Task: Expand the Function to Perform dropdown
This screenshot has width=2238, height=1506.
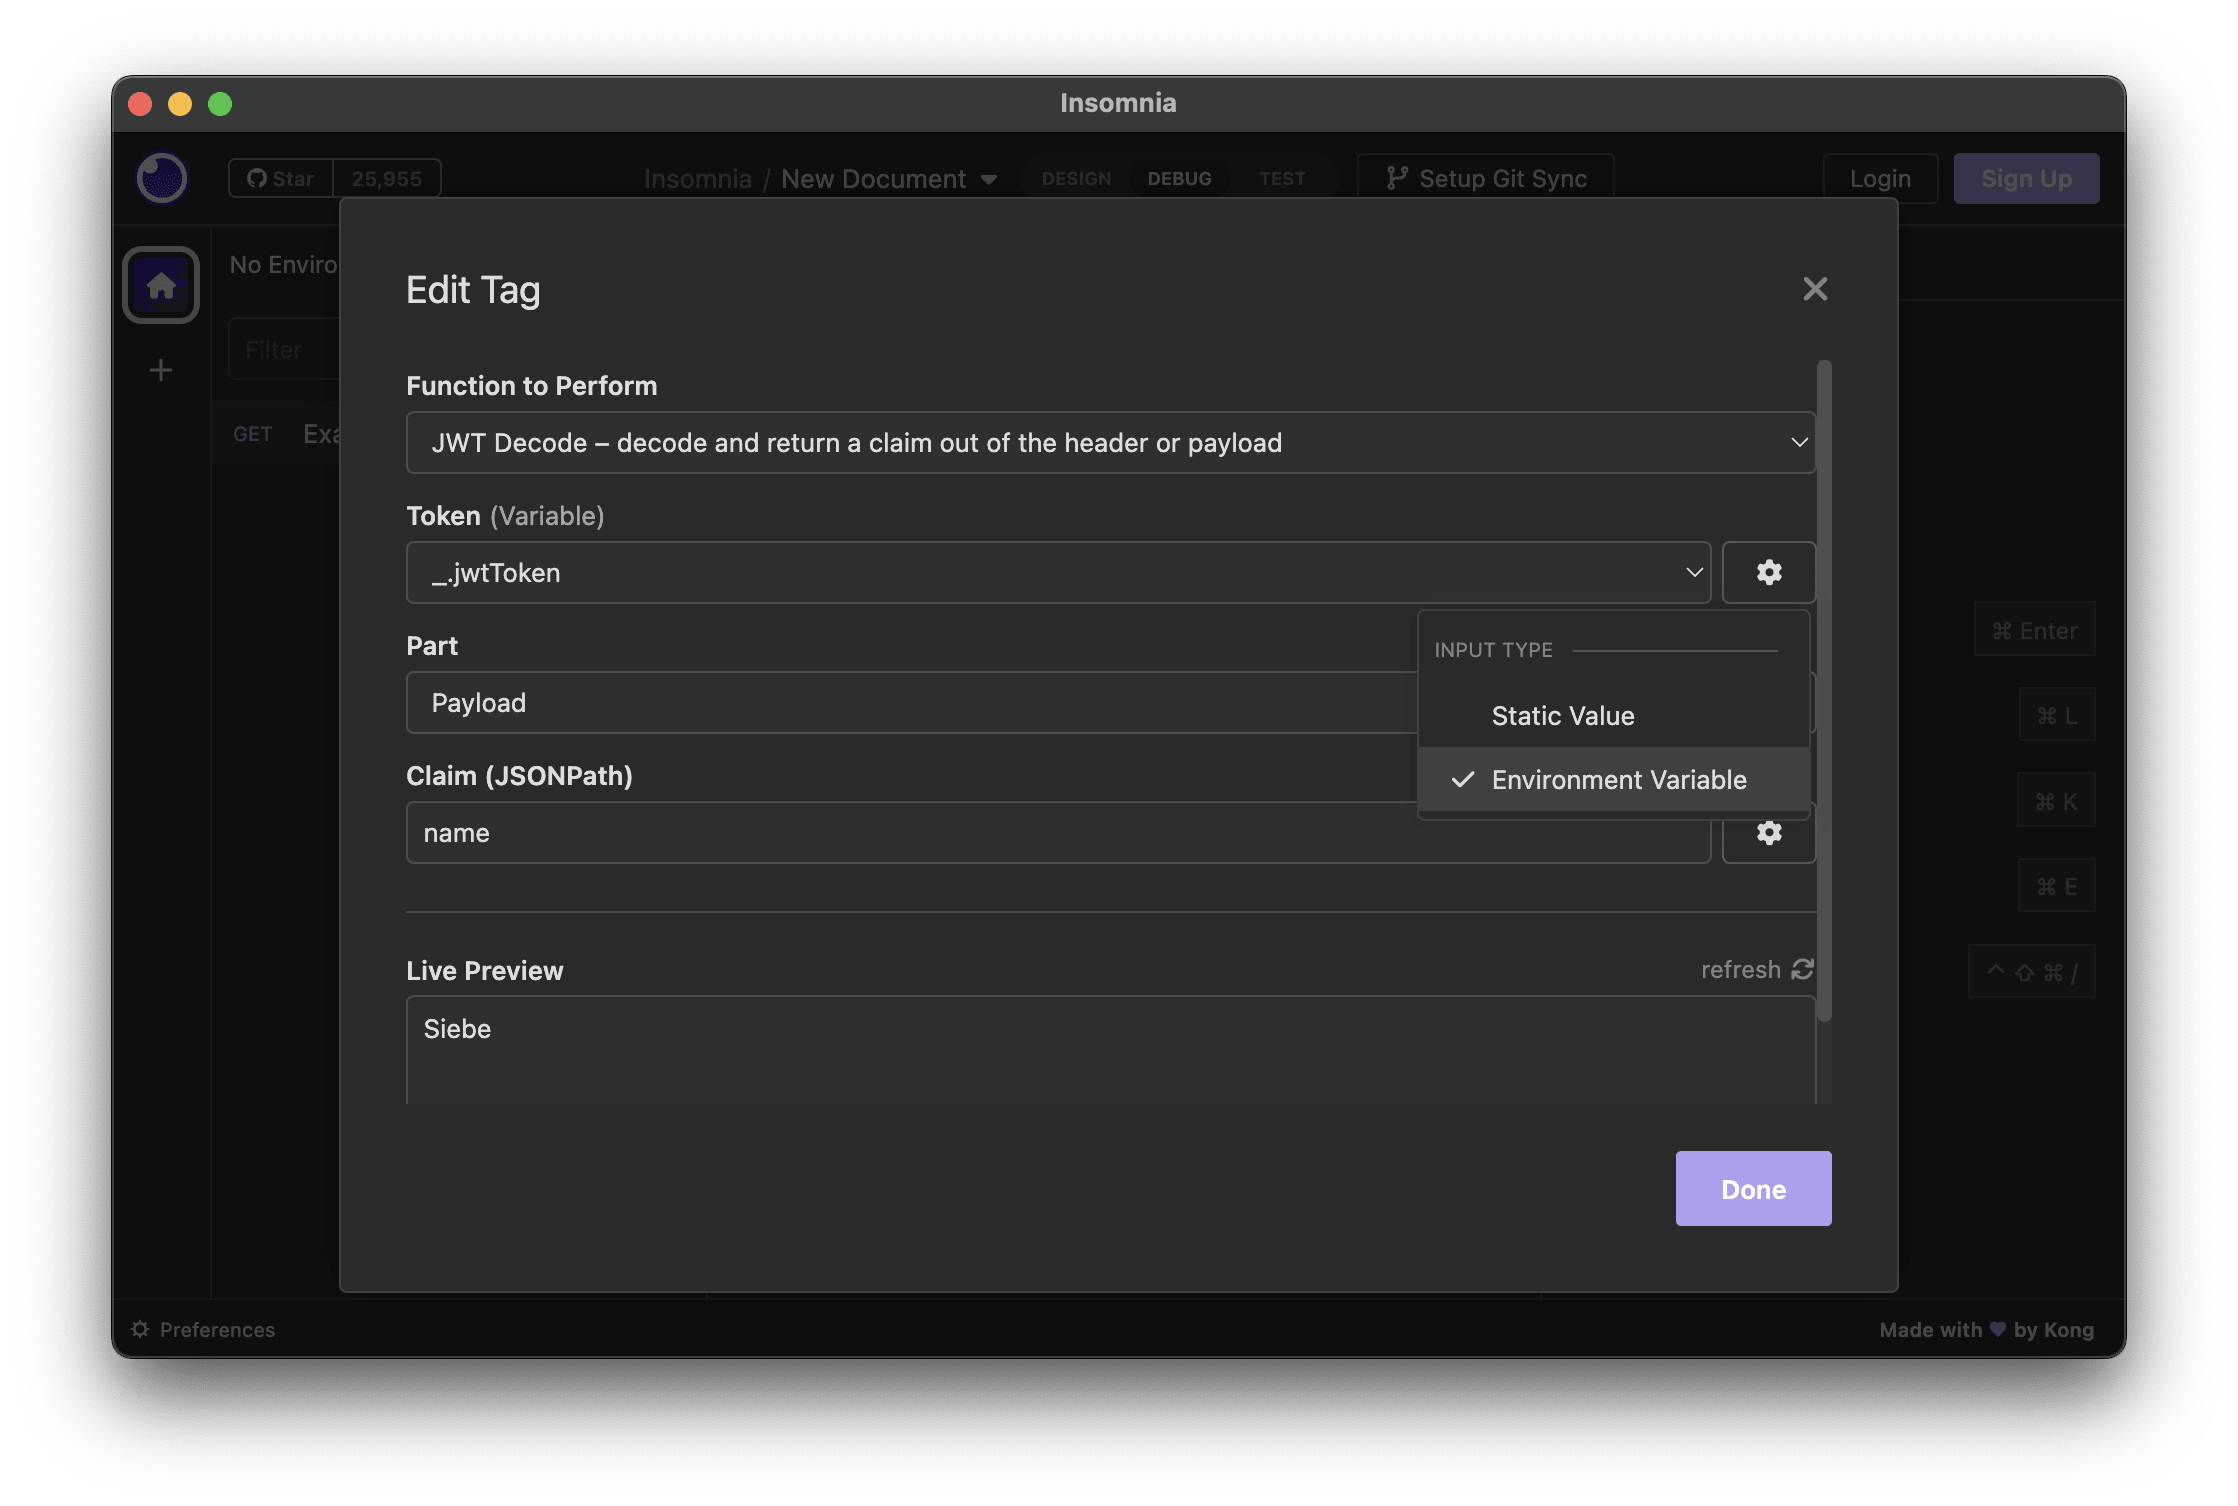Action: [x=1109, y=440]
